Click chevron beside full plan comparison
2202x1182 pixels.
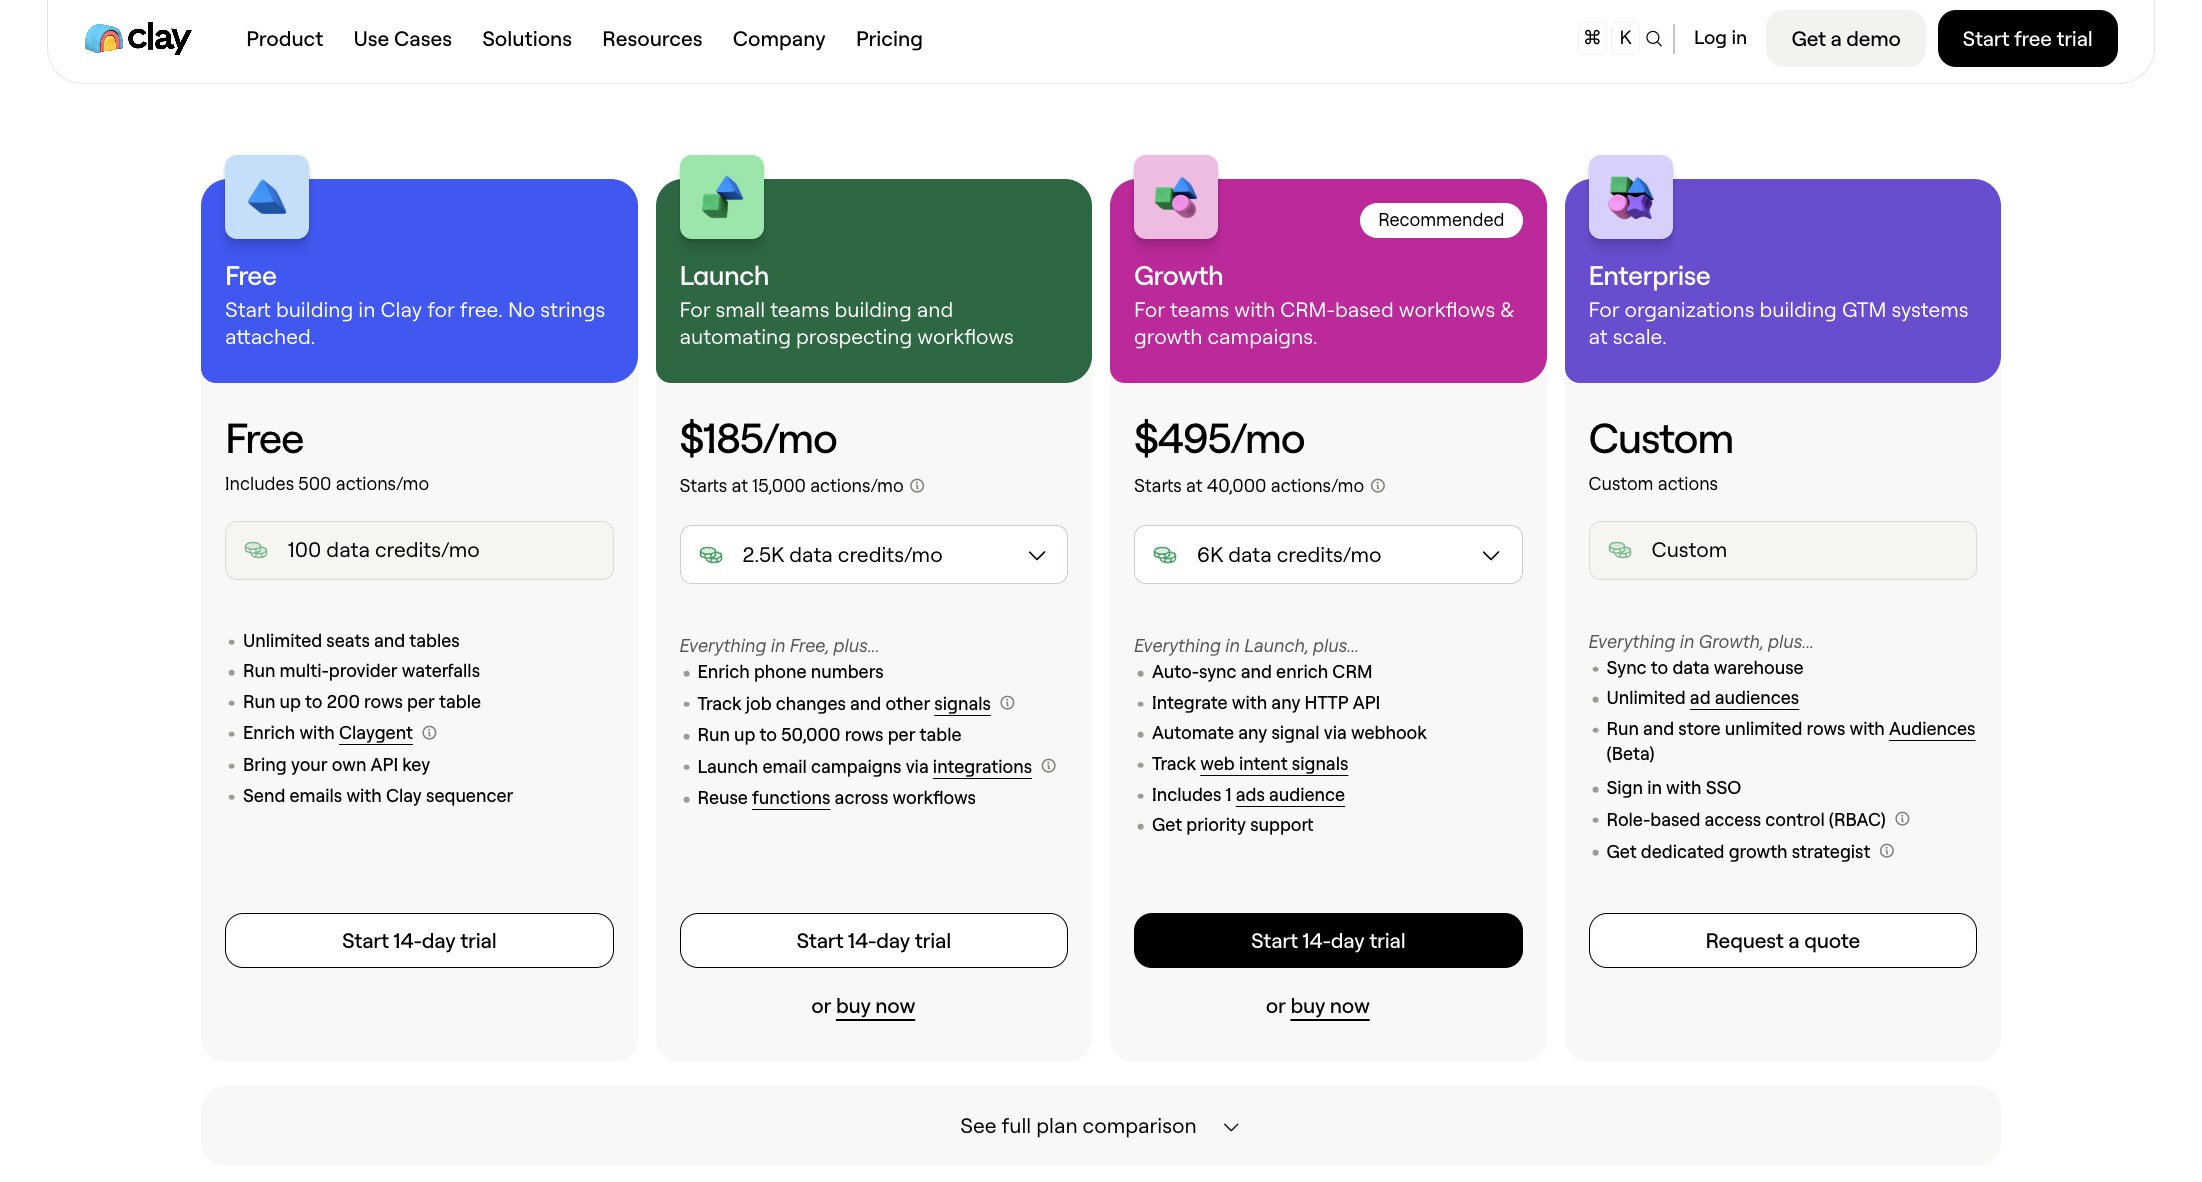coord(1232,1127)
